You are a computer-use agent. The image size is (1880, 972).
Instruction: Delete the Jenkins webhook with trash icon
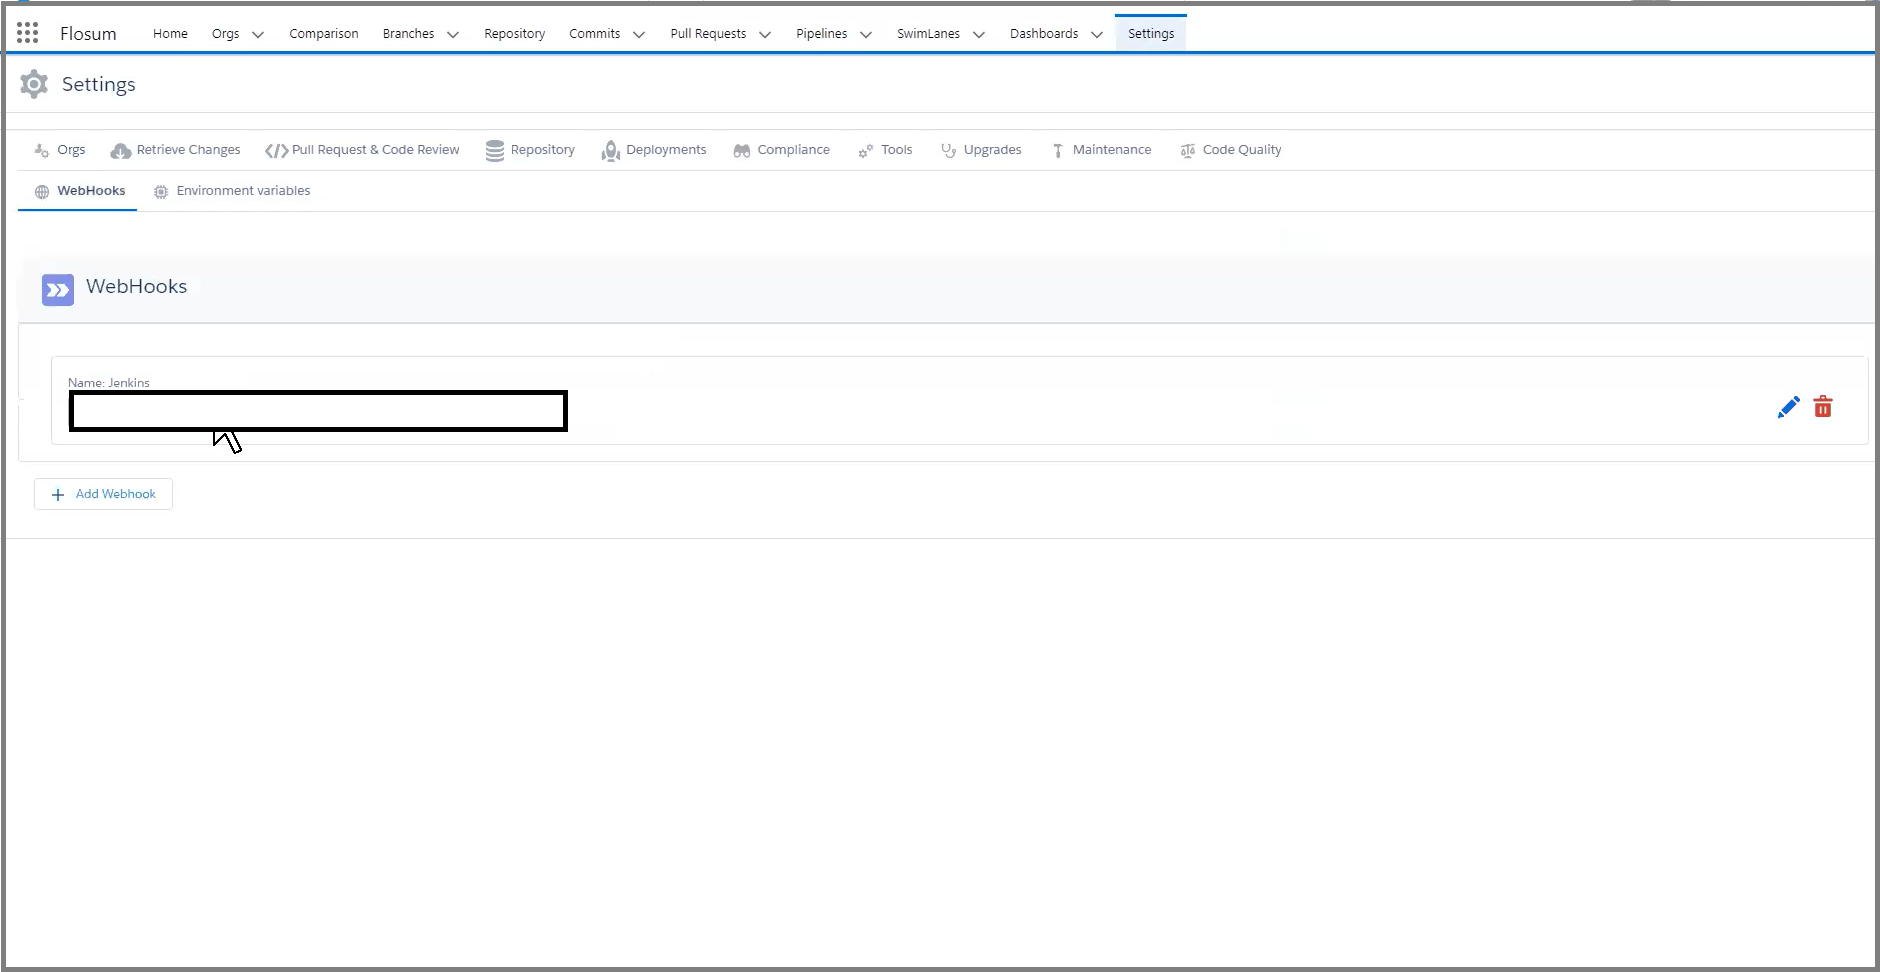point(1823,407)
